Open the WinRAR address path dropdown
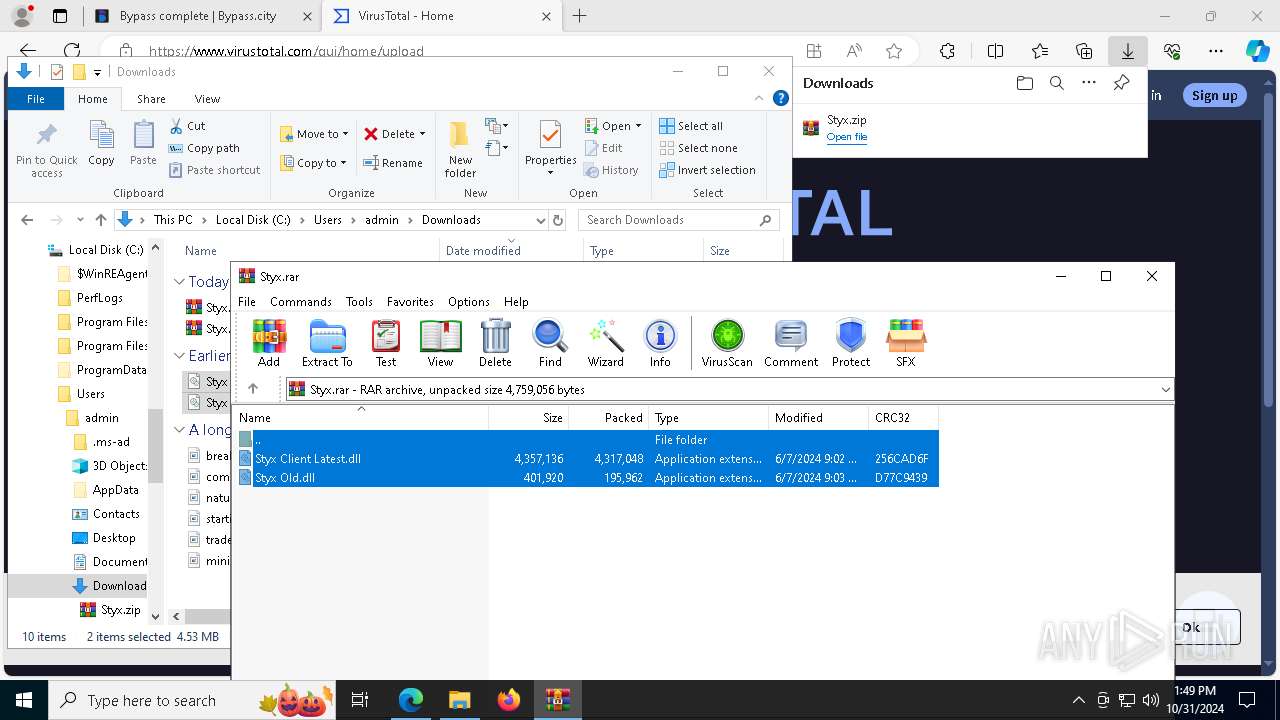 [x=1165, y=389]
